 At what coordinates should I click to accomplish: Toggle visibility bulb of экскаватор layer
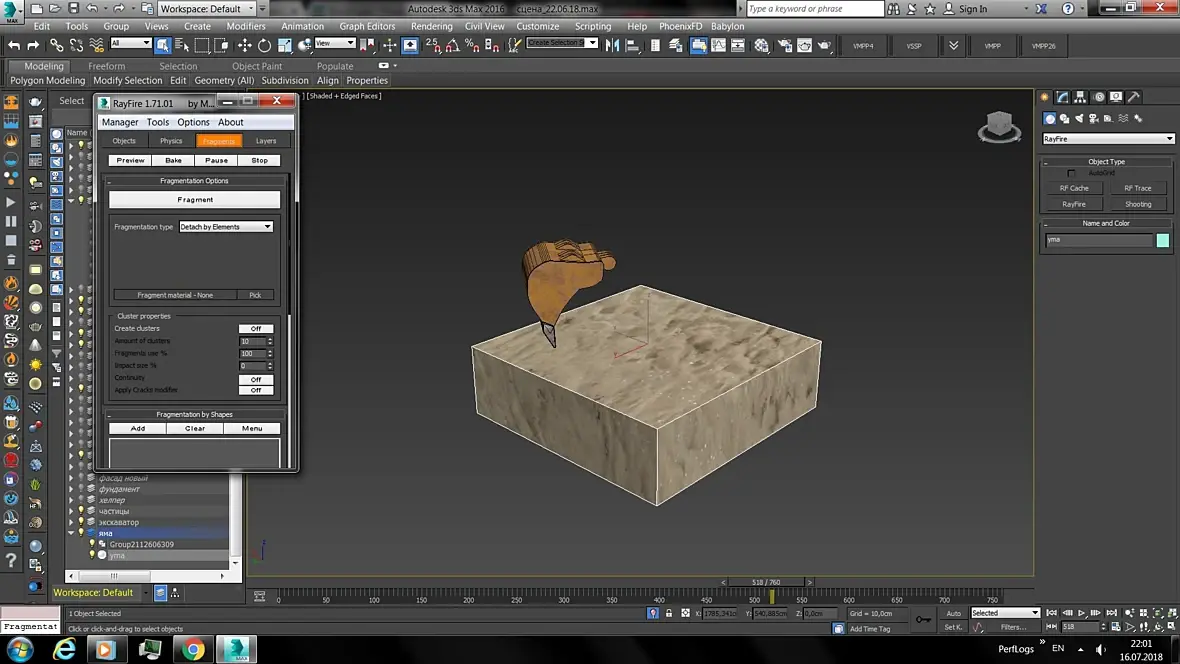[x=81, y=522]
